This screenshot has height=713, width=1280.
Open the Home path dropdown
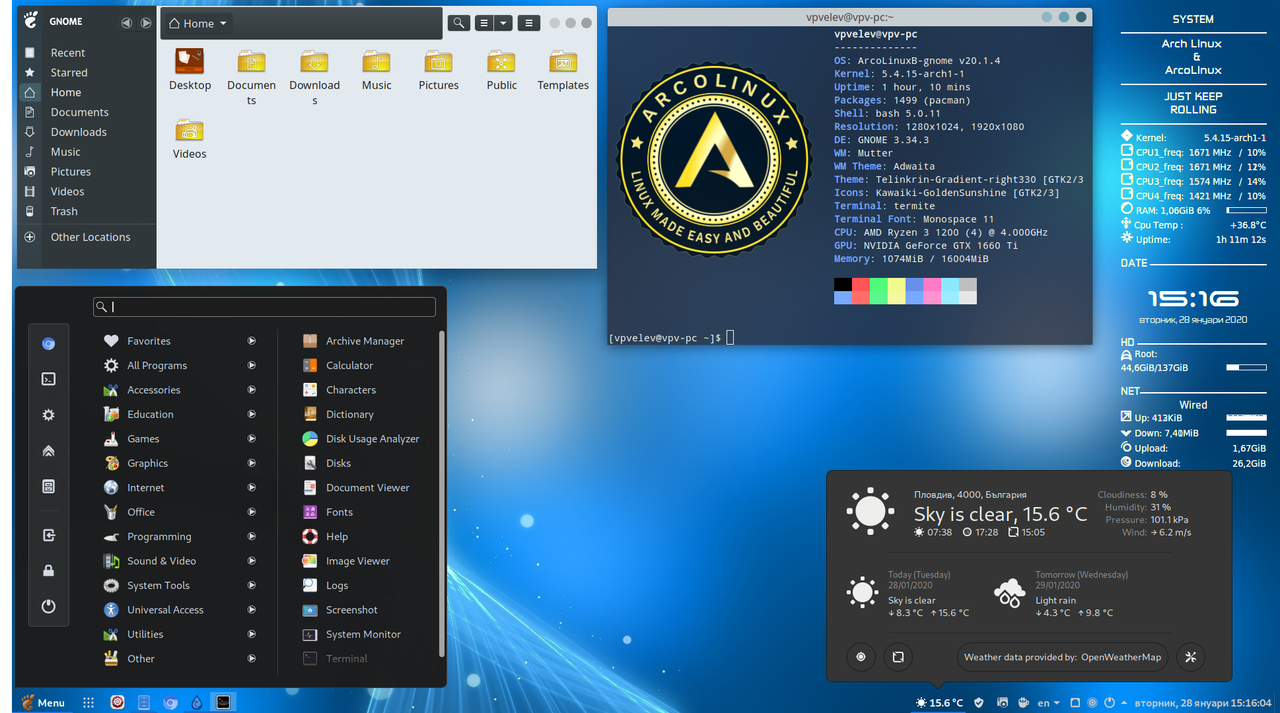[x=198, y=23]
